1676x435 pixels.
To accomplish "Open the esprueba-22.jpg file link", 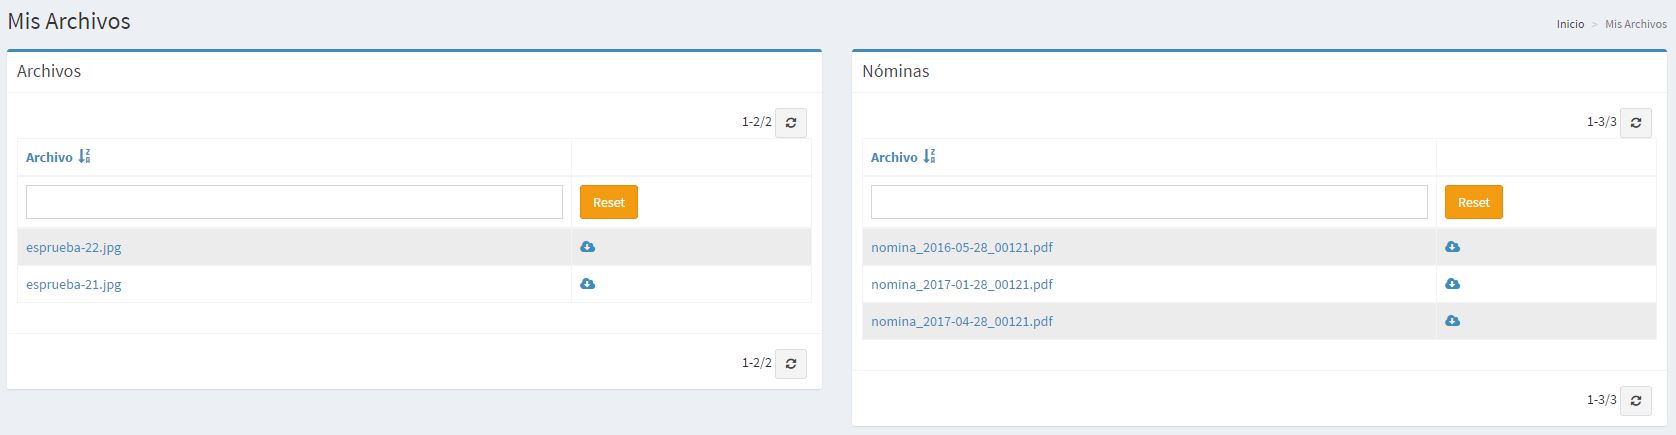I will tap(74, 247).
